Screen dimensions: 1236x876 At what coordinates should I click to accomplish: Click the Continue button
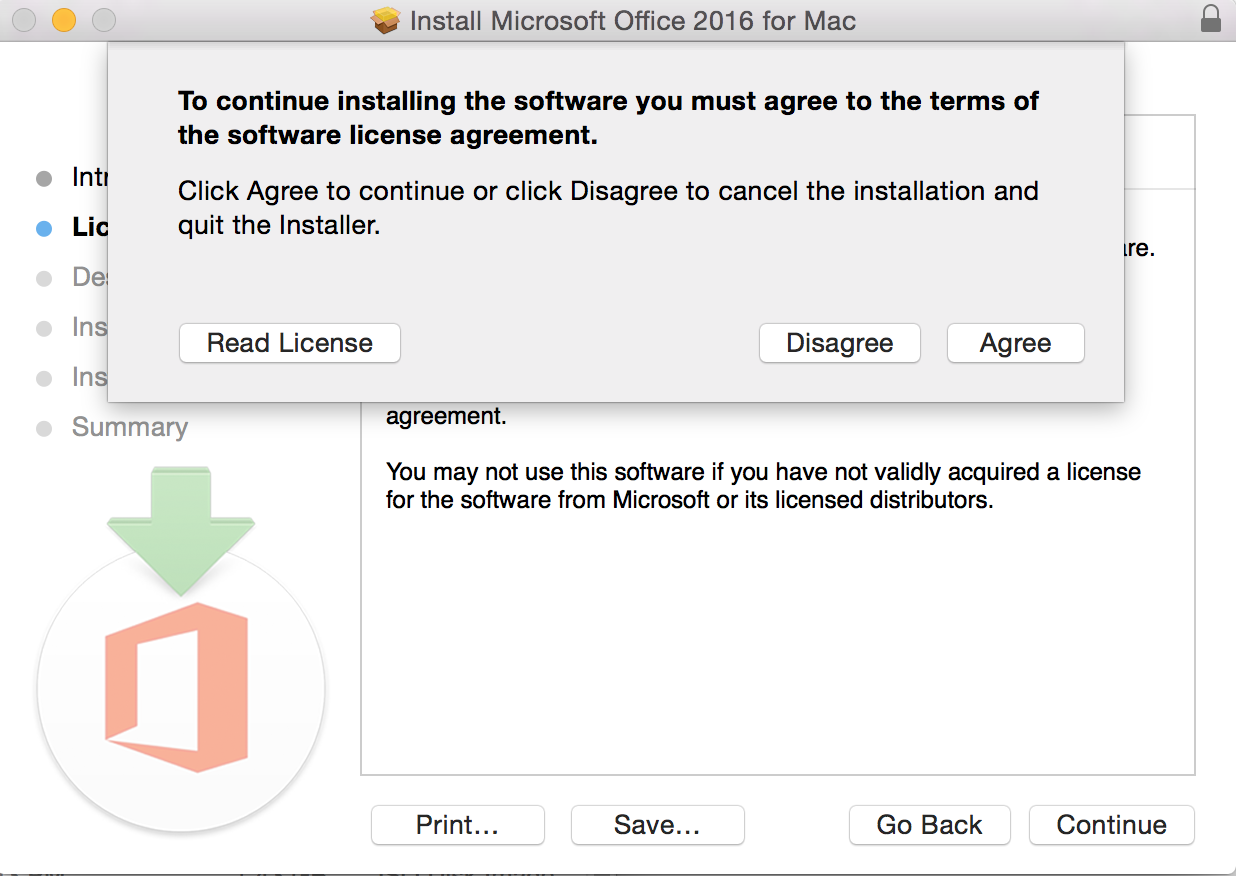pyautogui.click(x=1112, y=825)
